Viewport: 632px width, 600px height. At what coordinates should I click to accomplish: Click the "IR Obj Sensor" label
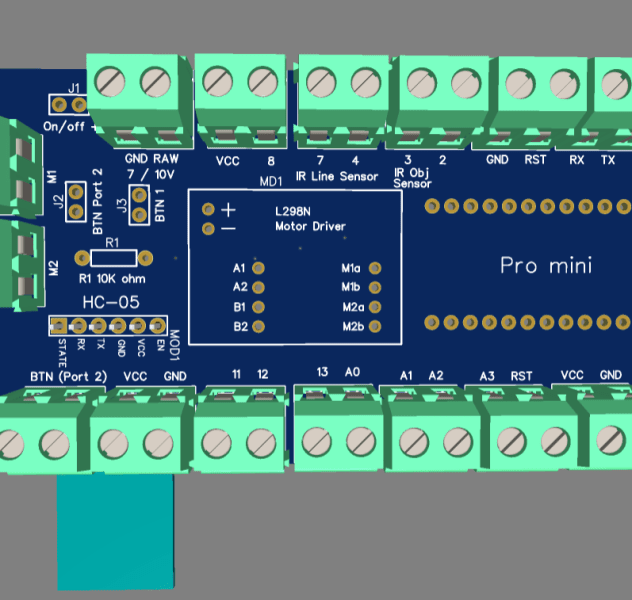[x=412, y=178]
